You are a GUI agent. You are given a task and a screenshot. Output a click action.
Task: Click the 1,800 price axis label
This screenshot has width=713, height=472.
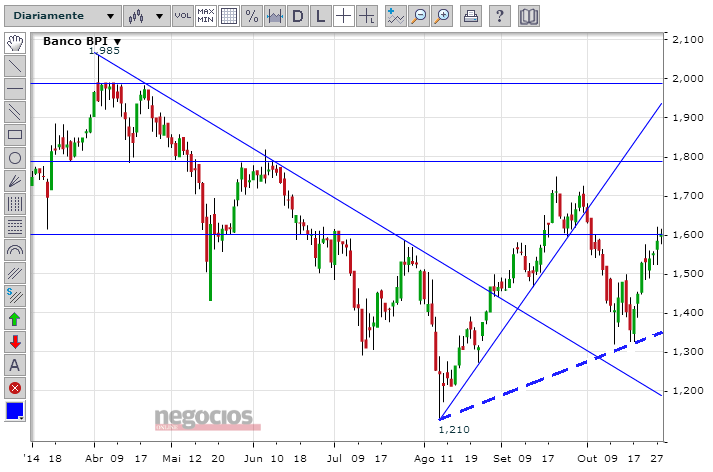click(688, 157)
